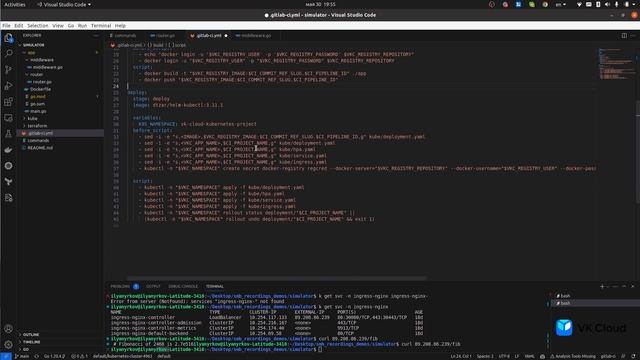Click the Kubernetes cluster context status item
Screen dimensions: 640x360
(122, 356)
